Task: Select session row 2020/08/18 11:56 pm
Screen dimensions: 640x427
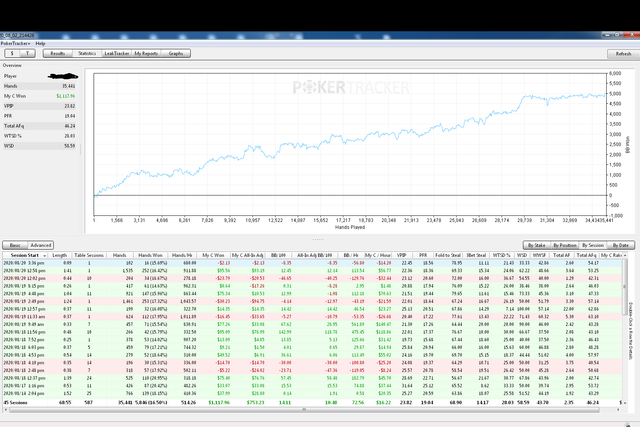Action: [x=313, y=332]
